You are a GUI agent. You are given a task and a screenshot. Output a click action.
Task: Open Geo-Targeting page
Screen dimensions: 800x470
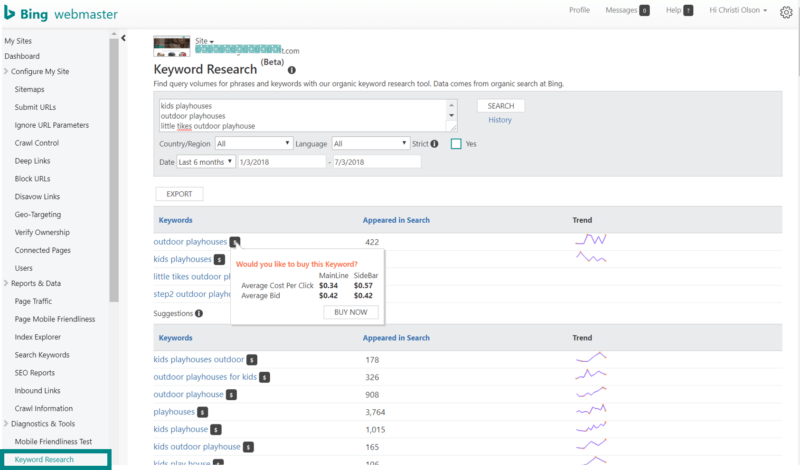[x=38, y=214]
